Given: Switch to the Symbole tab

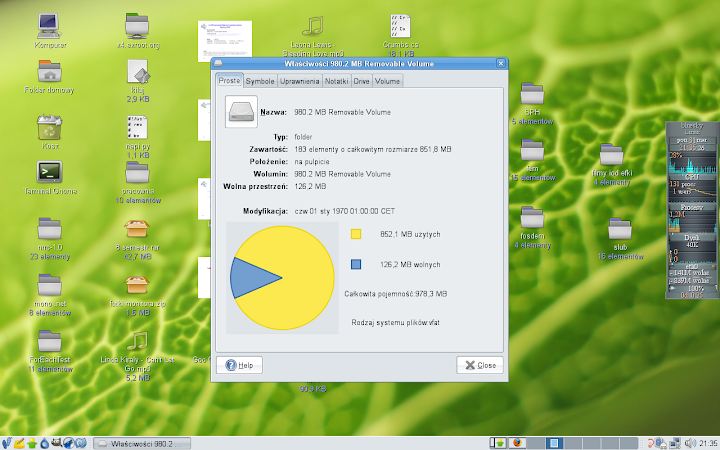Looking at the screenshot, I should pos(260,81).
